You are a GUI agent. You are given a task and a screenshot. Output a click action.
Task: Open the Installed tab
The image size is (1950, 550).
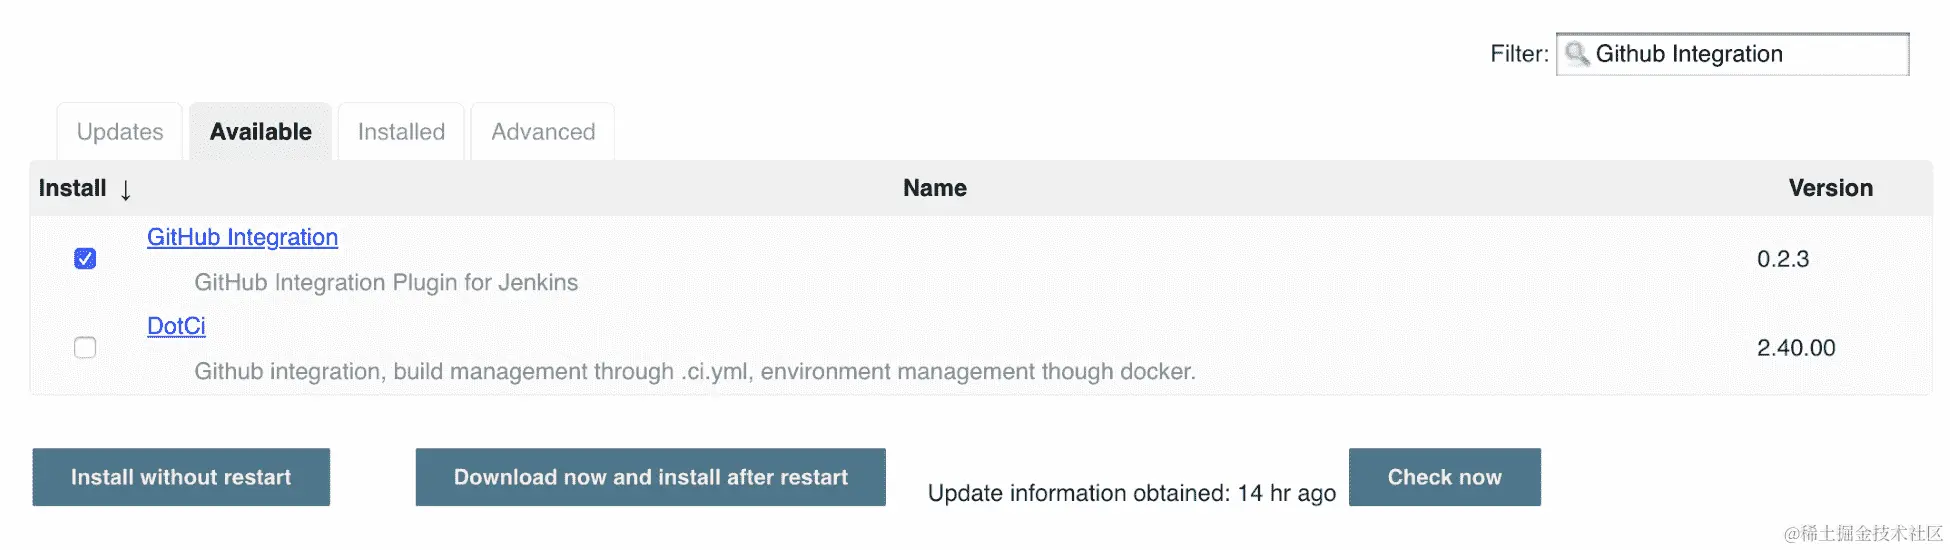click(401, 132)
